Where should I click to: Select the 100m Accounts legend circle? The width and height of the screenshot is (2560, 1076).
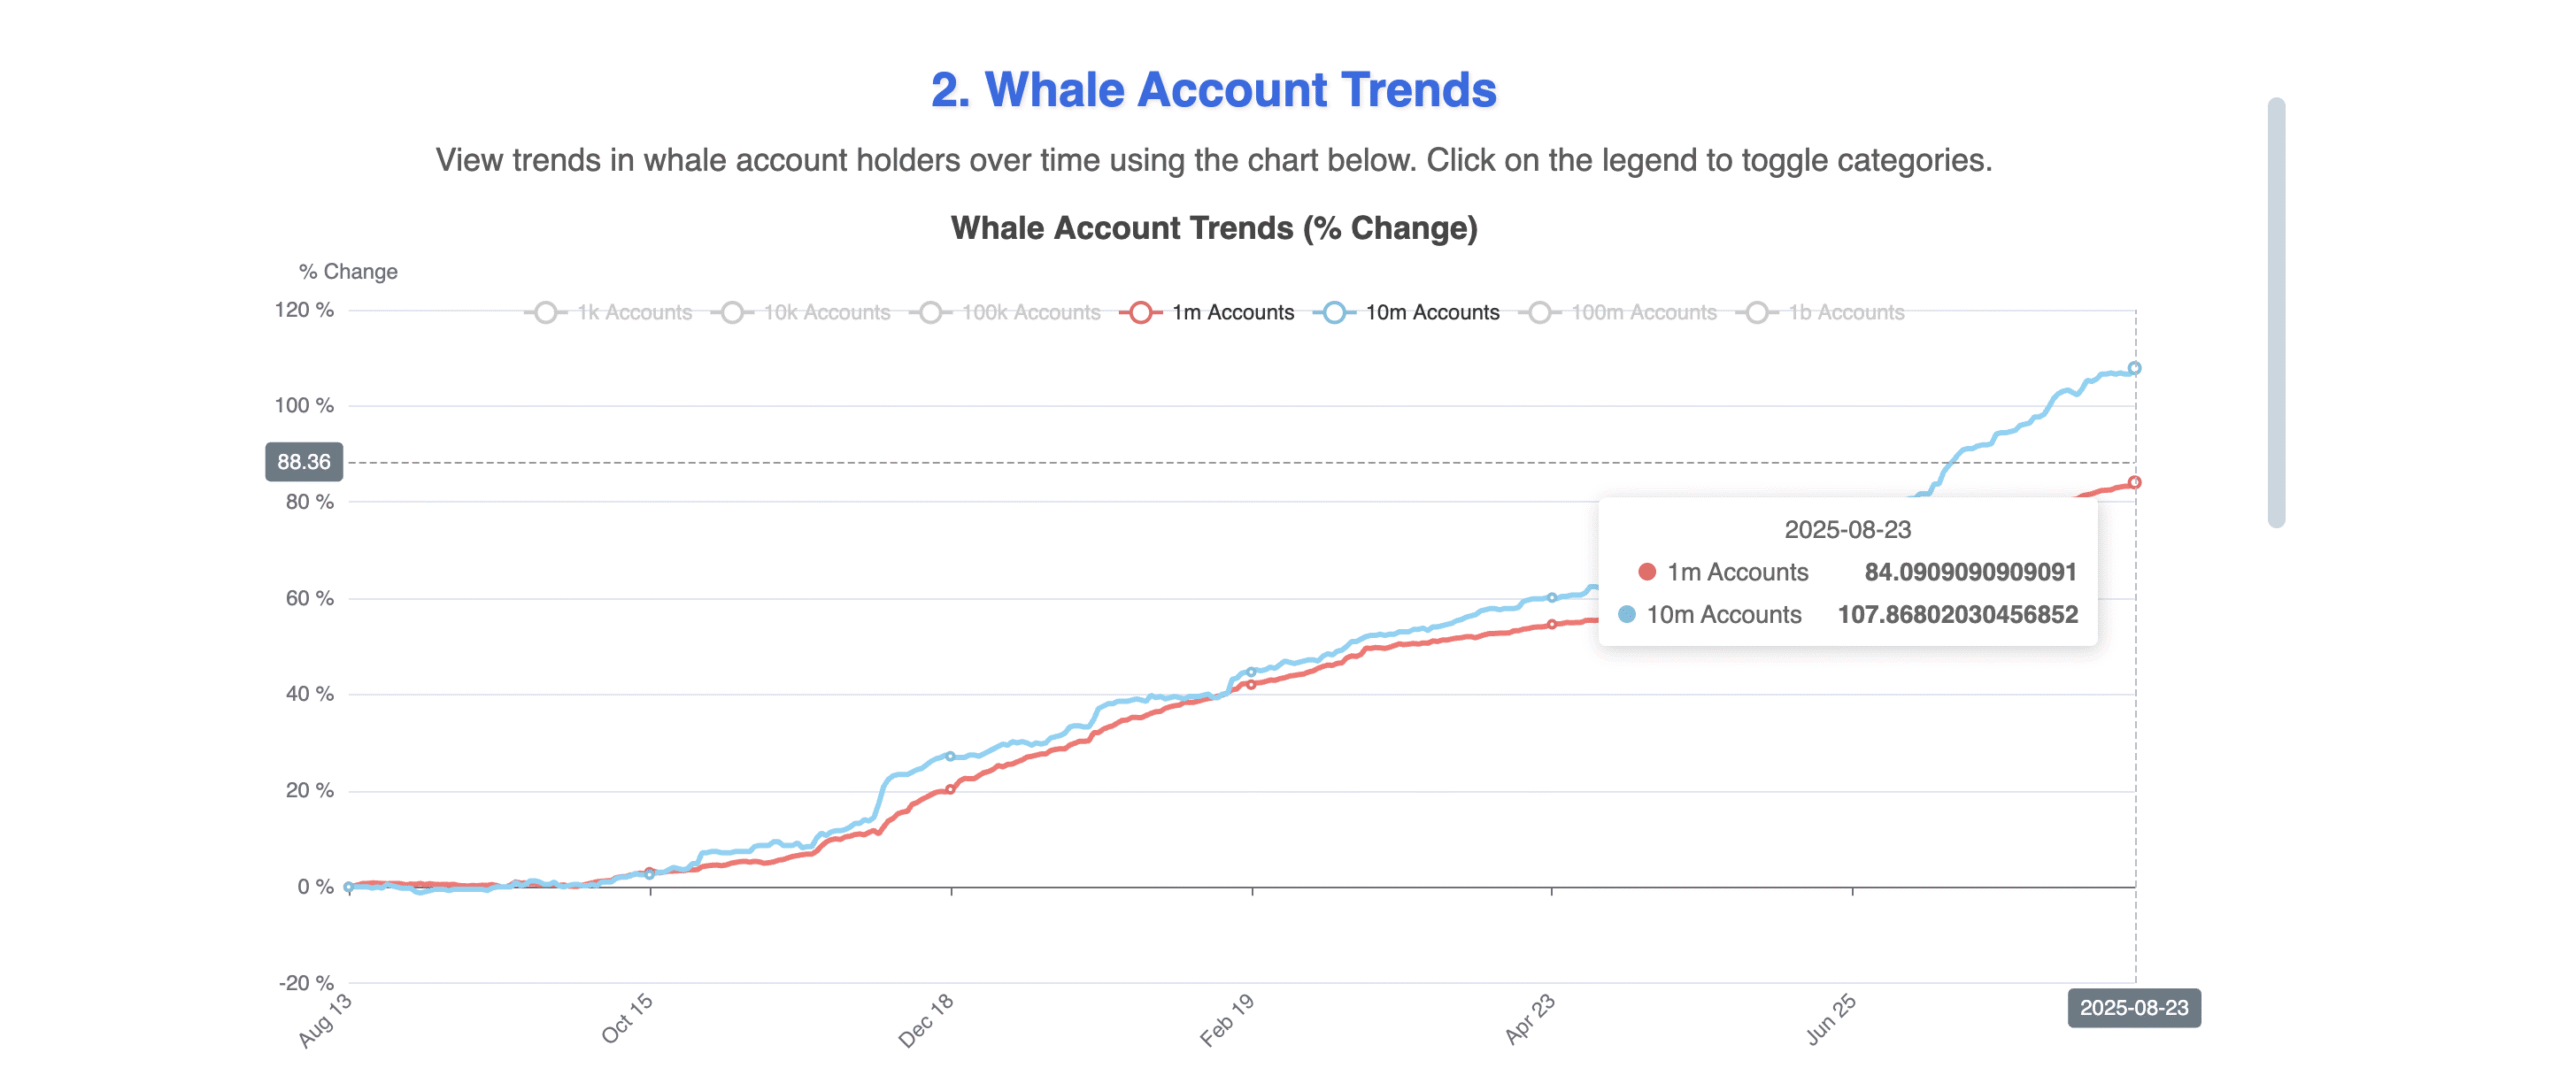1539,312
